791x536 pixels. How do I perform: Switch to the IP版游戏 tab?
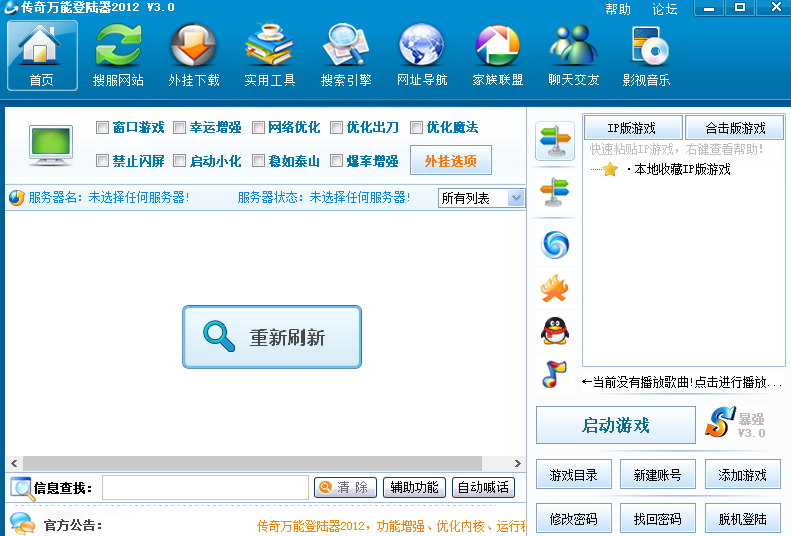point(633,128)
